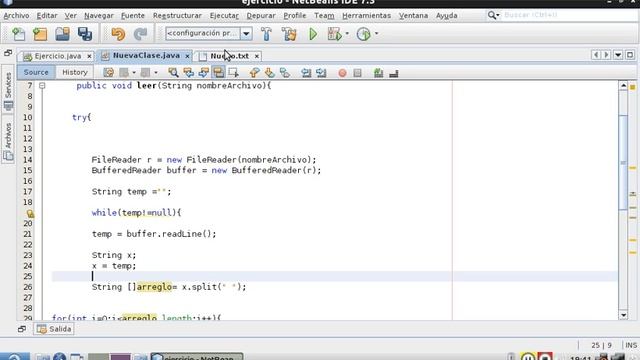
Task: Click the Debug Project icon
Action: click(334, 34)
